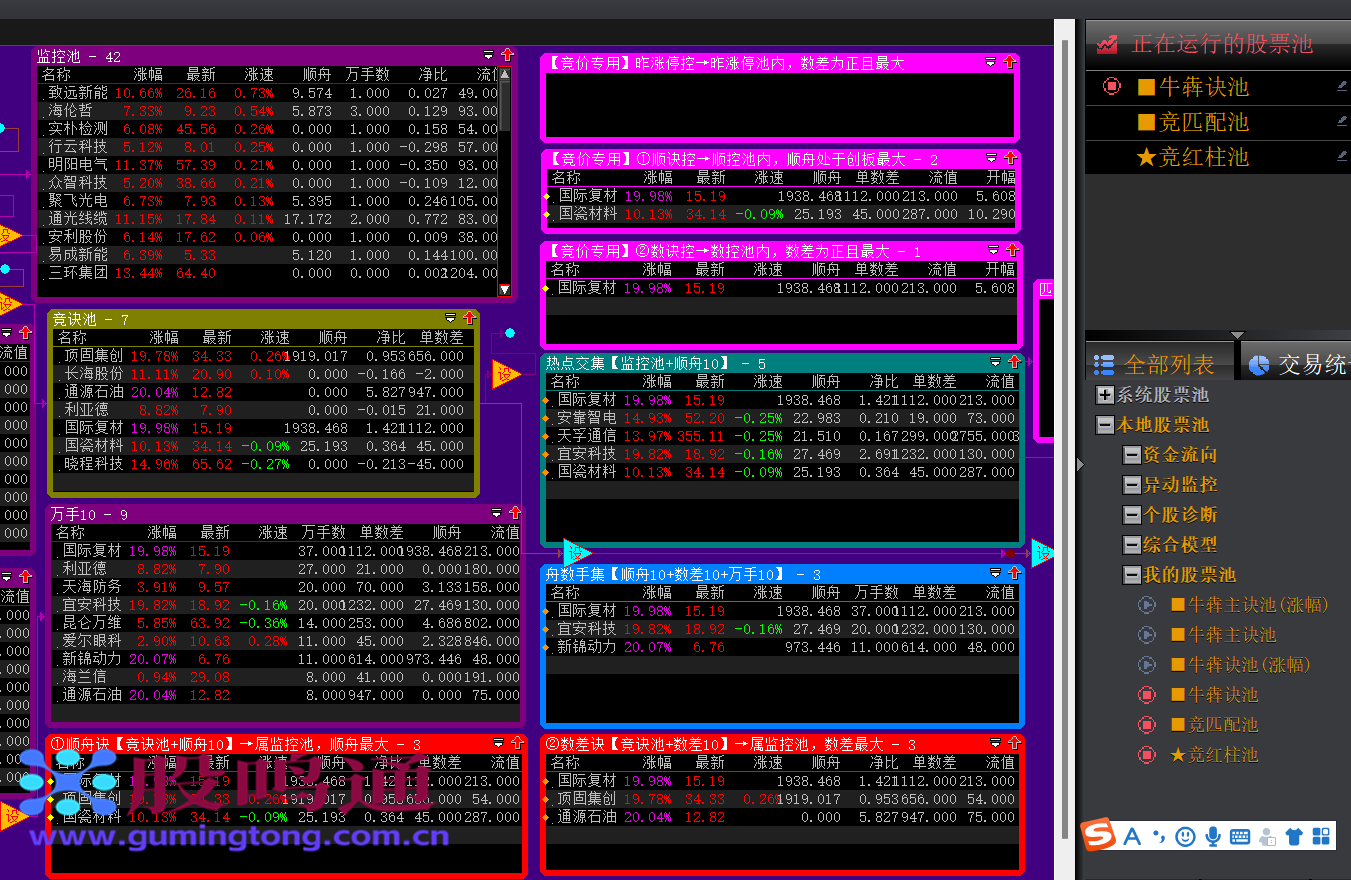The image size is (1351, 880).
Task: Stop running 牛犇诀池 in top running list
Action: pos(1112,87)
